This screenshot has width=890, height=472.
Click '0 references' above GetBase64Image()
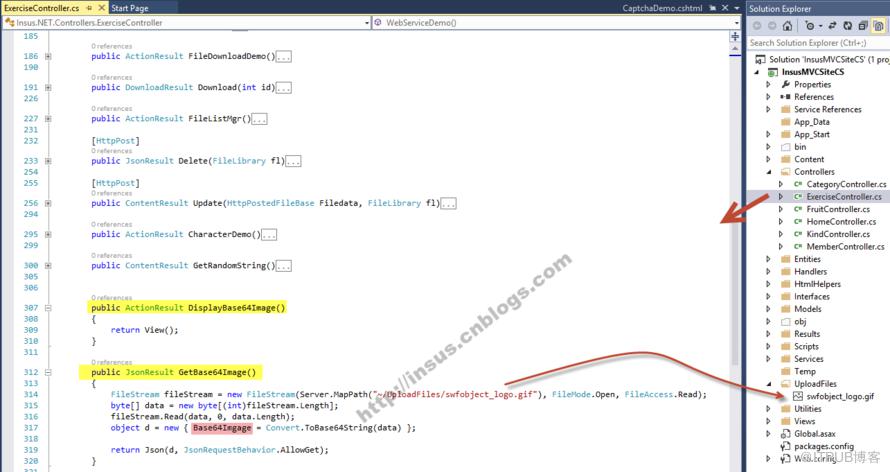[x=111, y=362]
